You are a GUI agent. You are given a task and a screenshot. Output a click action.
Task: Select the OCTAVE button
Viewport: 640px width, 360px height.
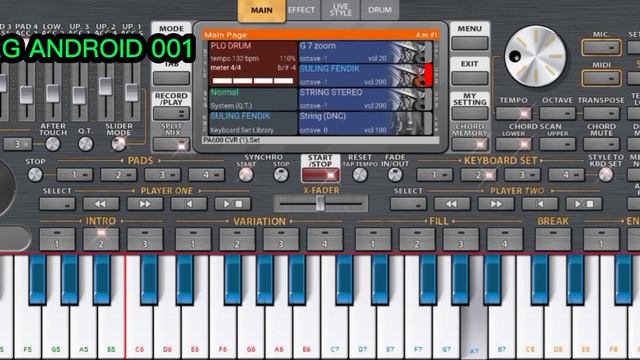[x=557, y=113]
